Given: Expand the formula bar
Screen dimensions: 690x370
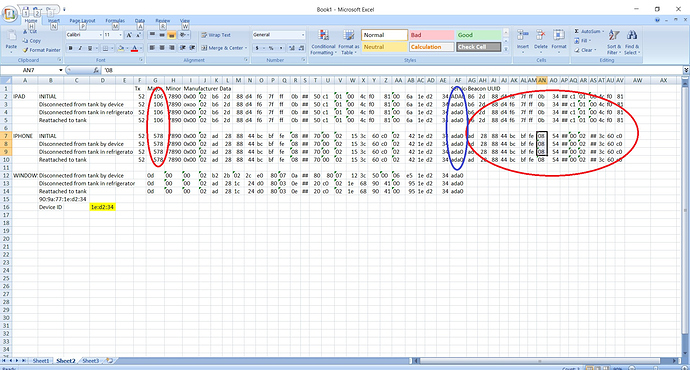Looking at the screenshot, I should coord(686,70).
